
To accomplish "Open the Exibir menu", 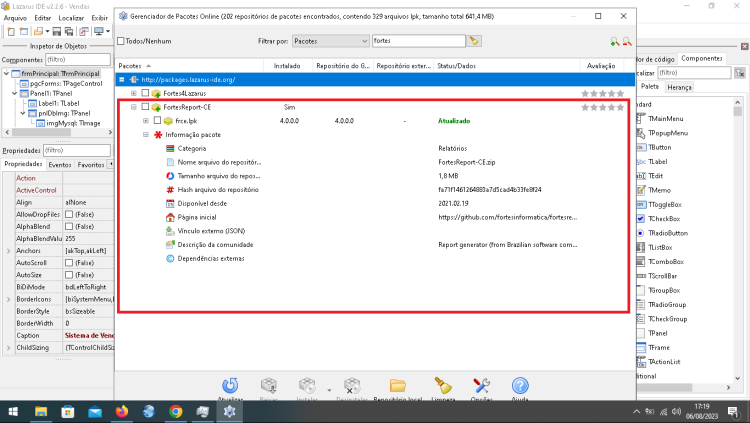I will [x=99, y=18].
